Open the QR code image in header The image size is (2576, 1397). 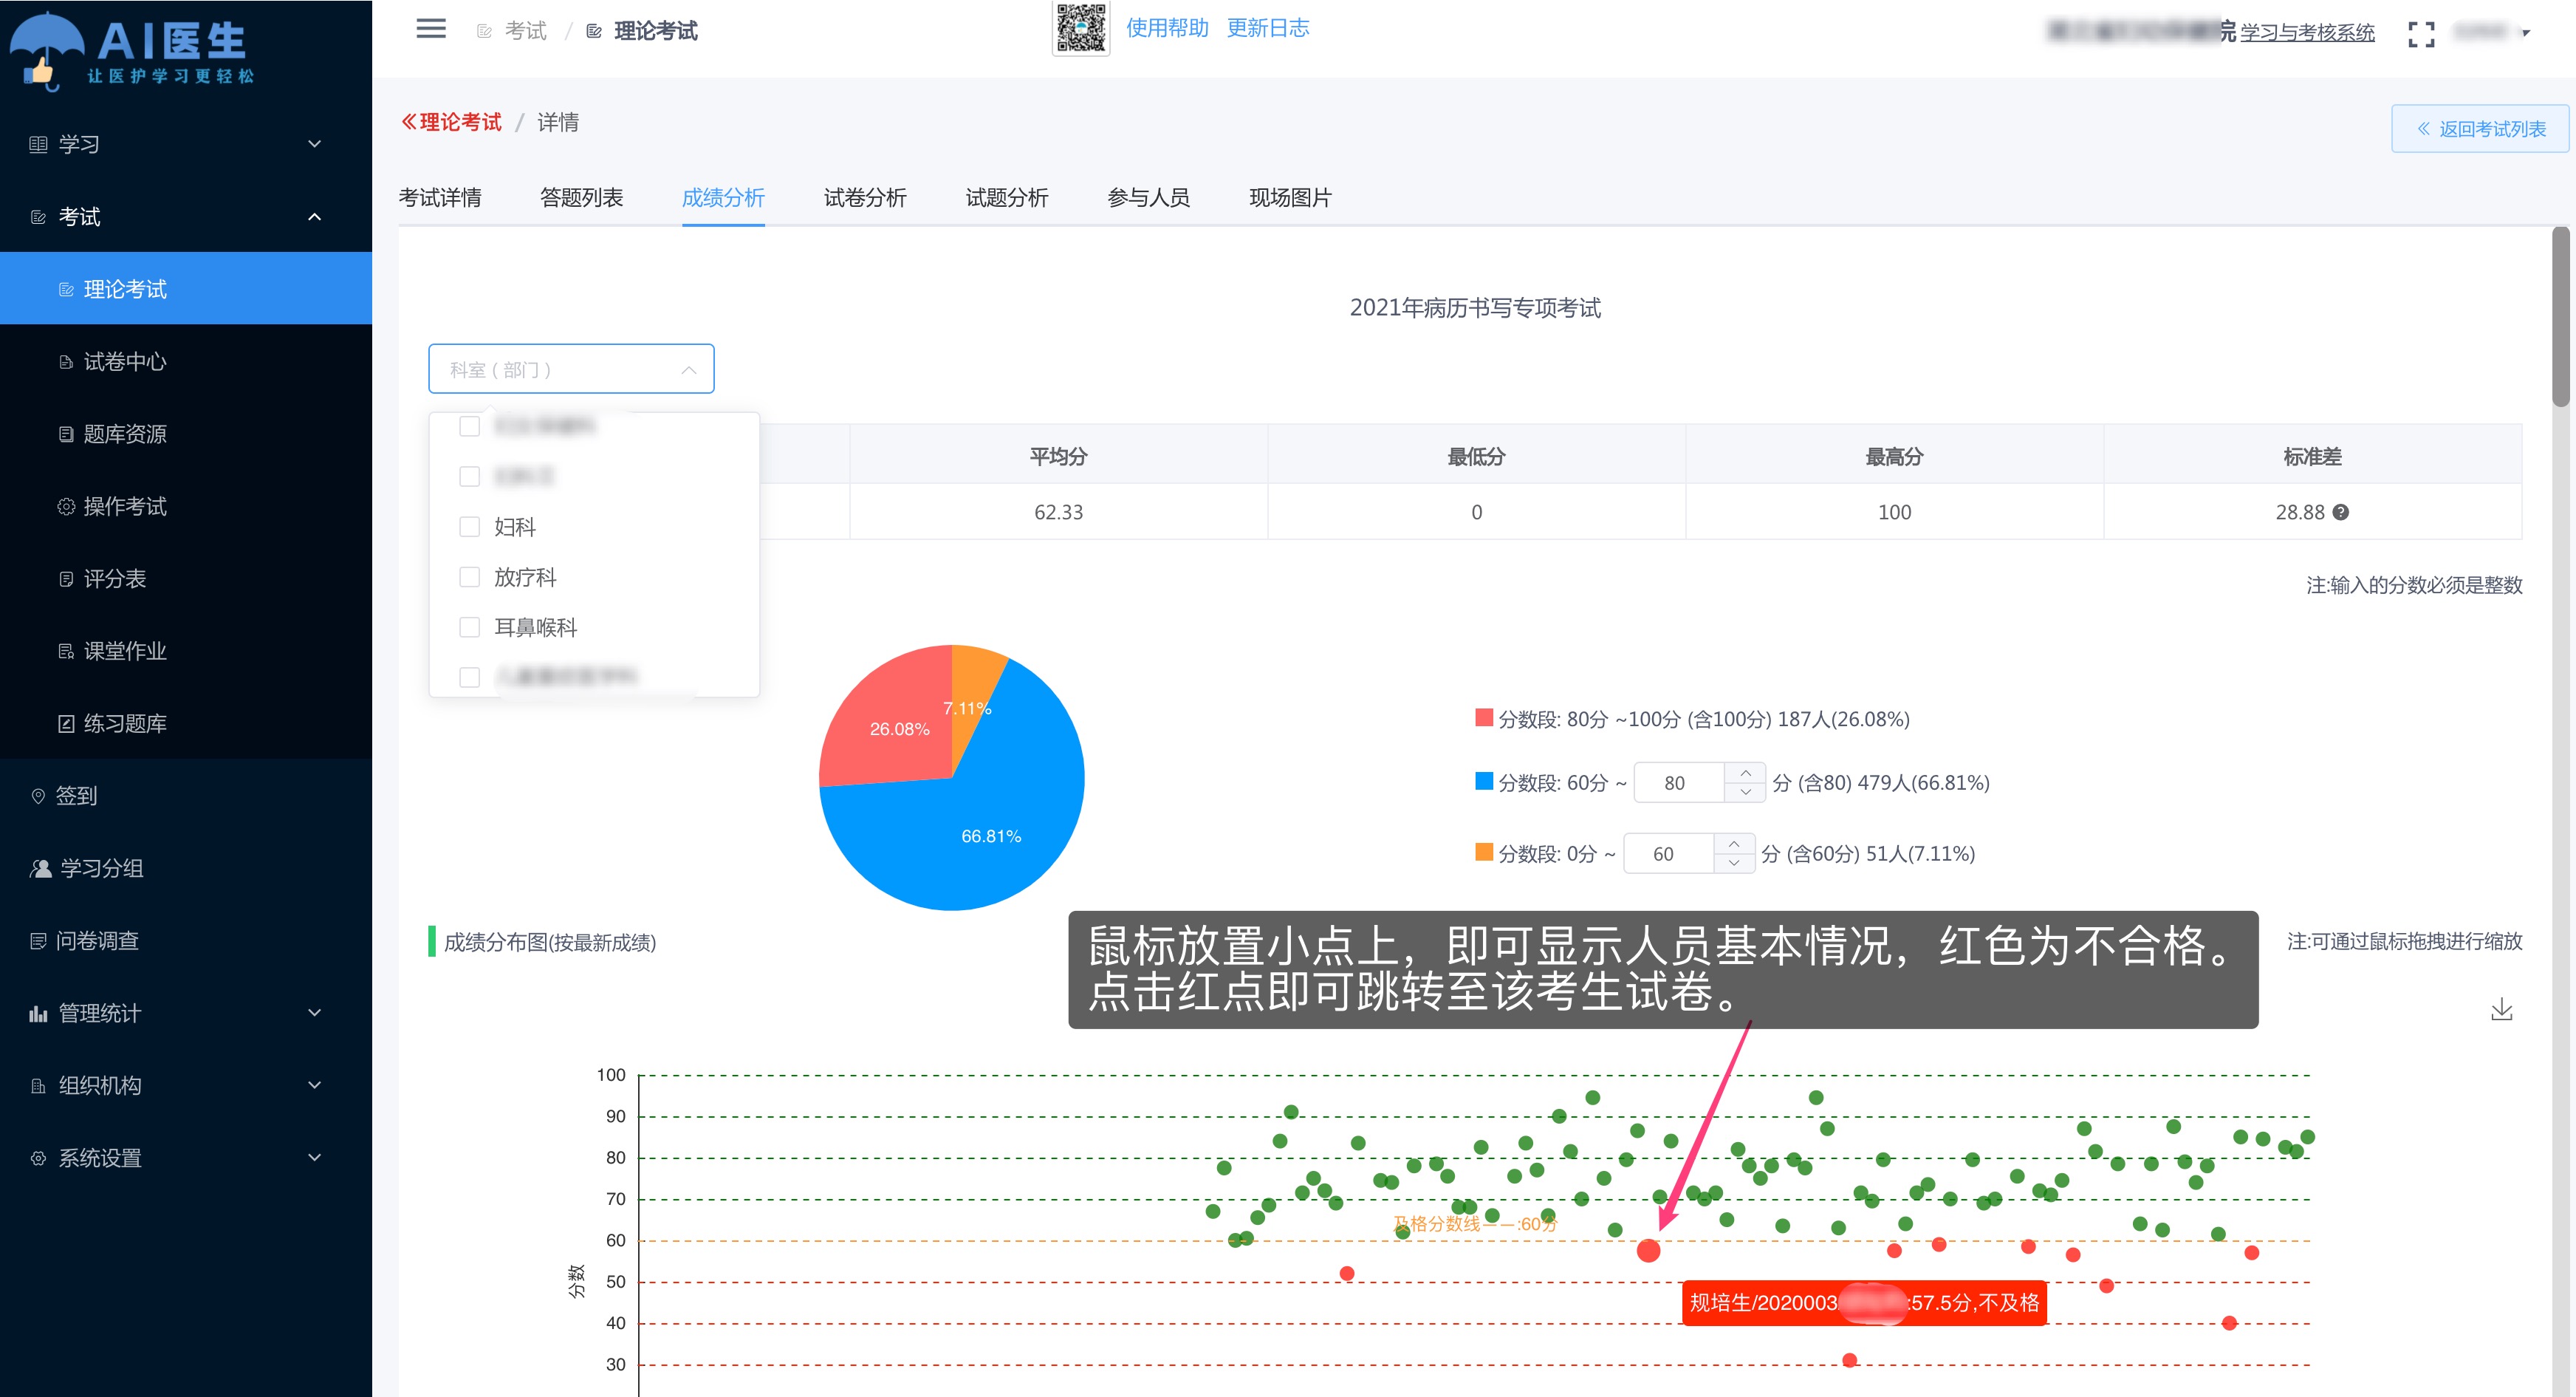1081,28
